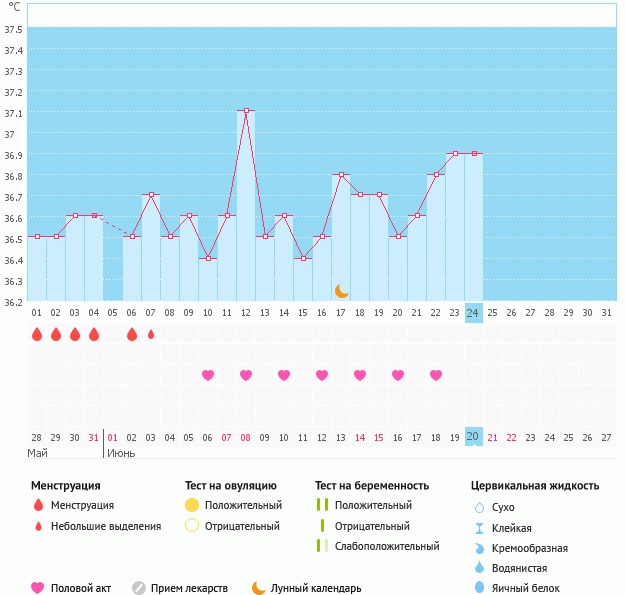
Task: Click the heart icon under cycle day 22
Action: coord(436,375)
